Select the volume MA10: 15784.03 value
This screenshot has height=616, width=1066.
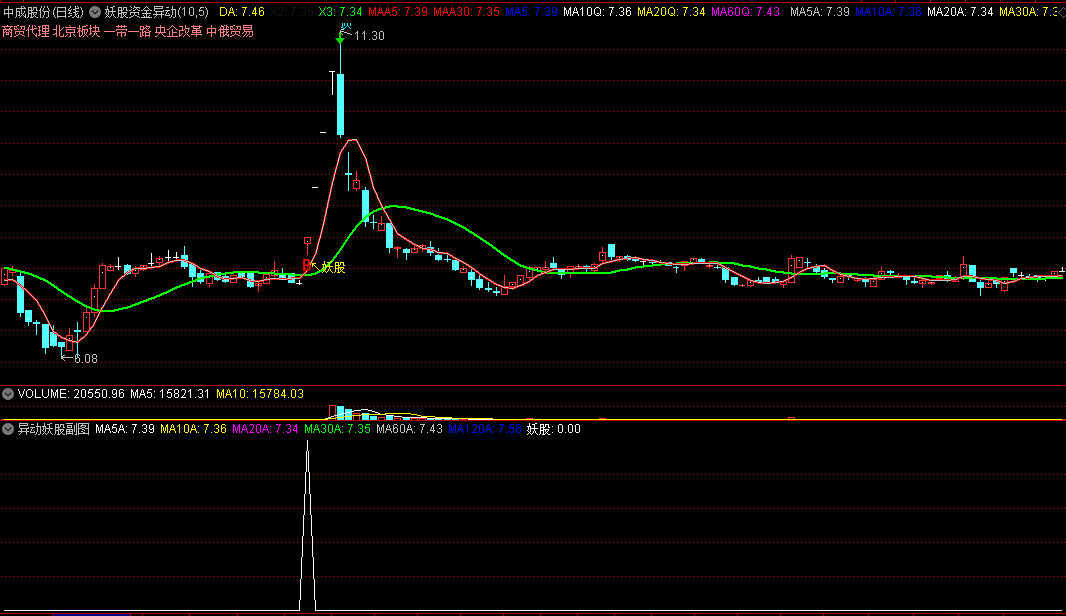pyautogui.click(x=260, y=394)
